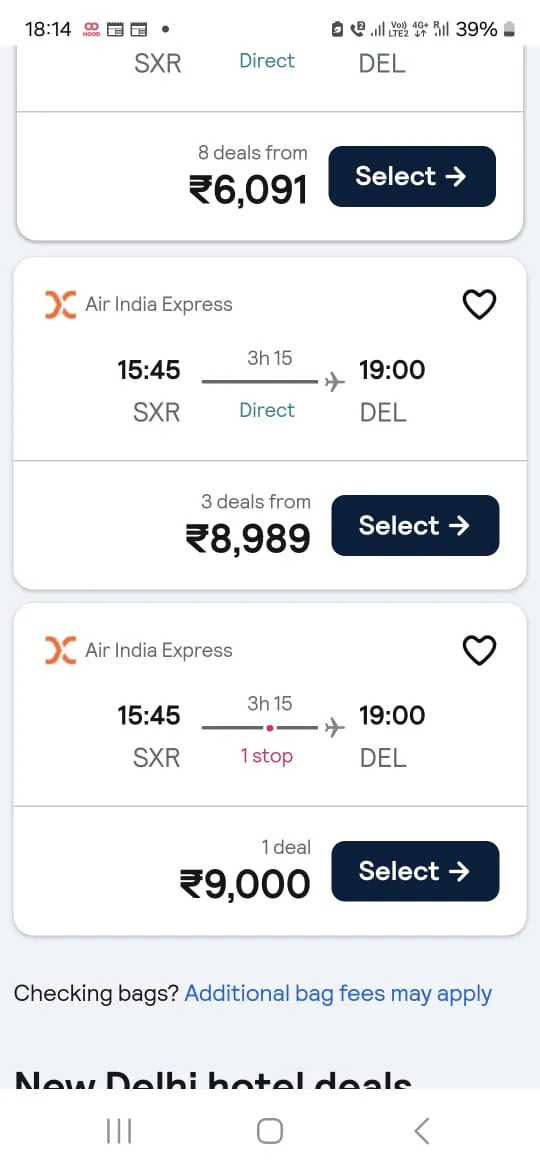
Task: Toggle heart on ₹9,000 one-stop flight
Action: (480, 651)
